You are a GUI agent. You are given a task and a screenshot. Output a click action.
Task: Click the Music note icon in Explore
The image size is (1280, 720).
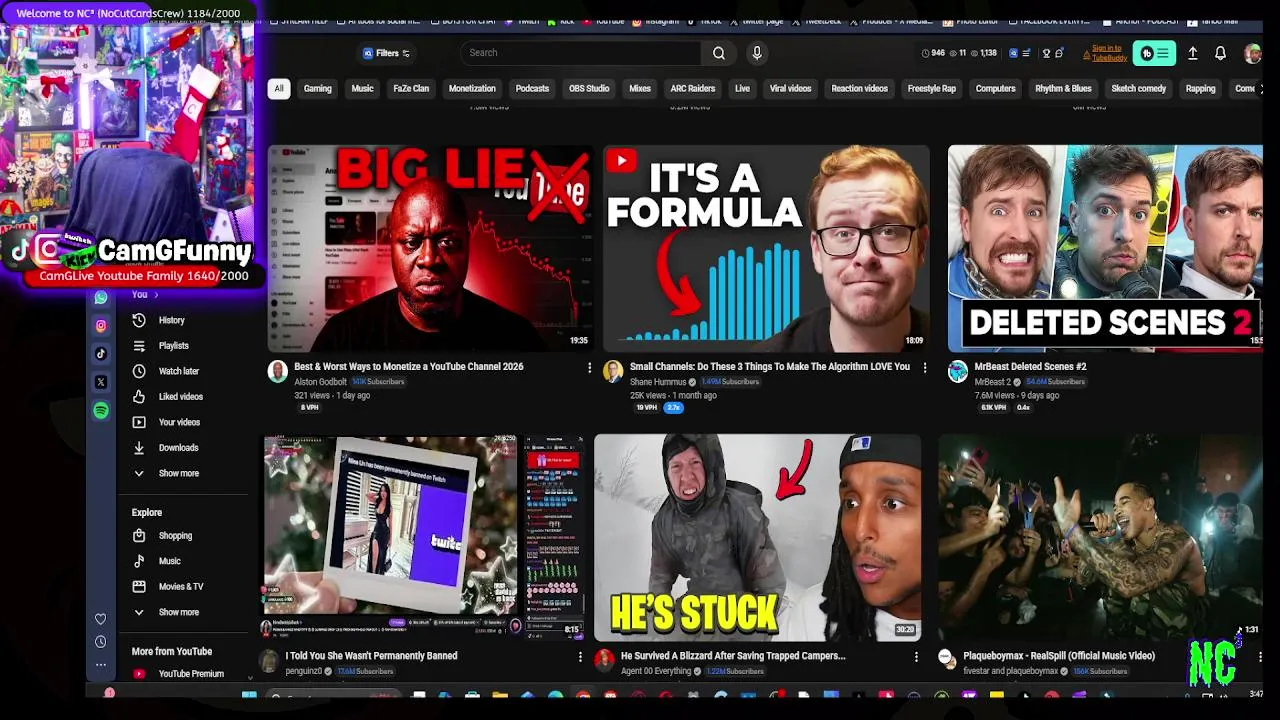(139, 561)
